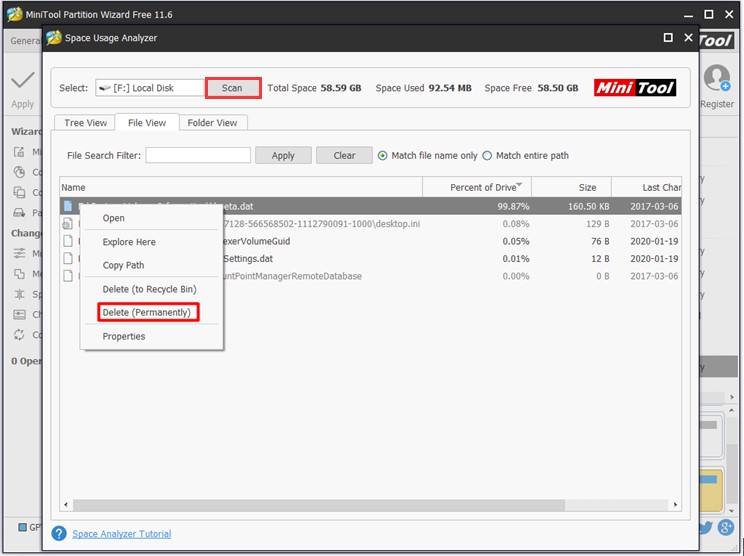The image size is (744, 556).
Task: Click the first Change sidebar icon (move/resize sliders)
Action: point(19,253)
